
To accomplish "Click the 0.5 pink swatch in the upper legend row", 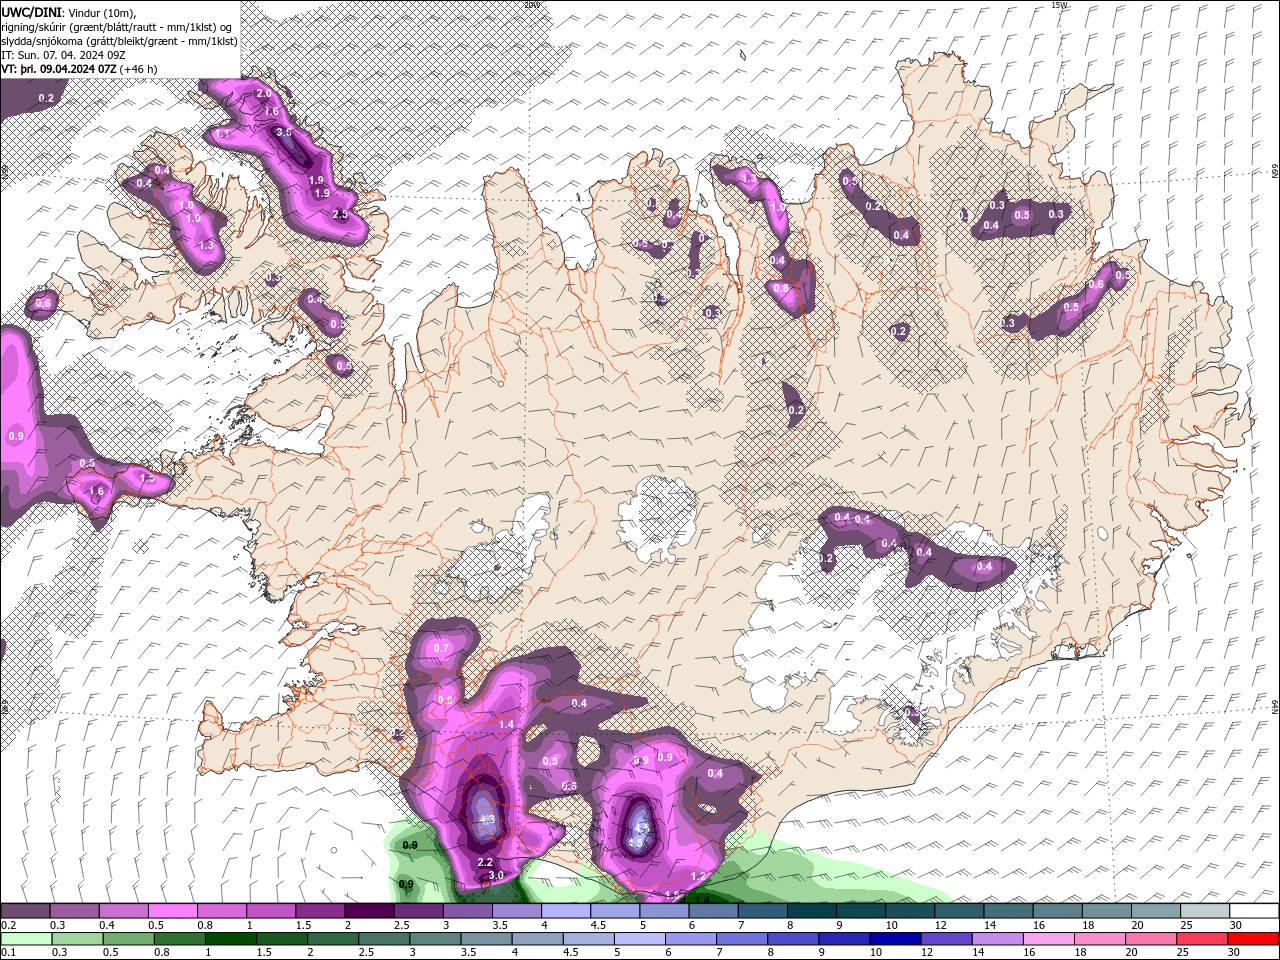I will tap(172, 911).
